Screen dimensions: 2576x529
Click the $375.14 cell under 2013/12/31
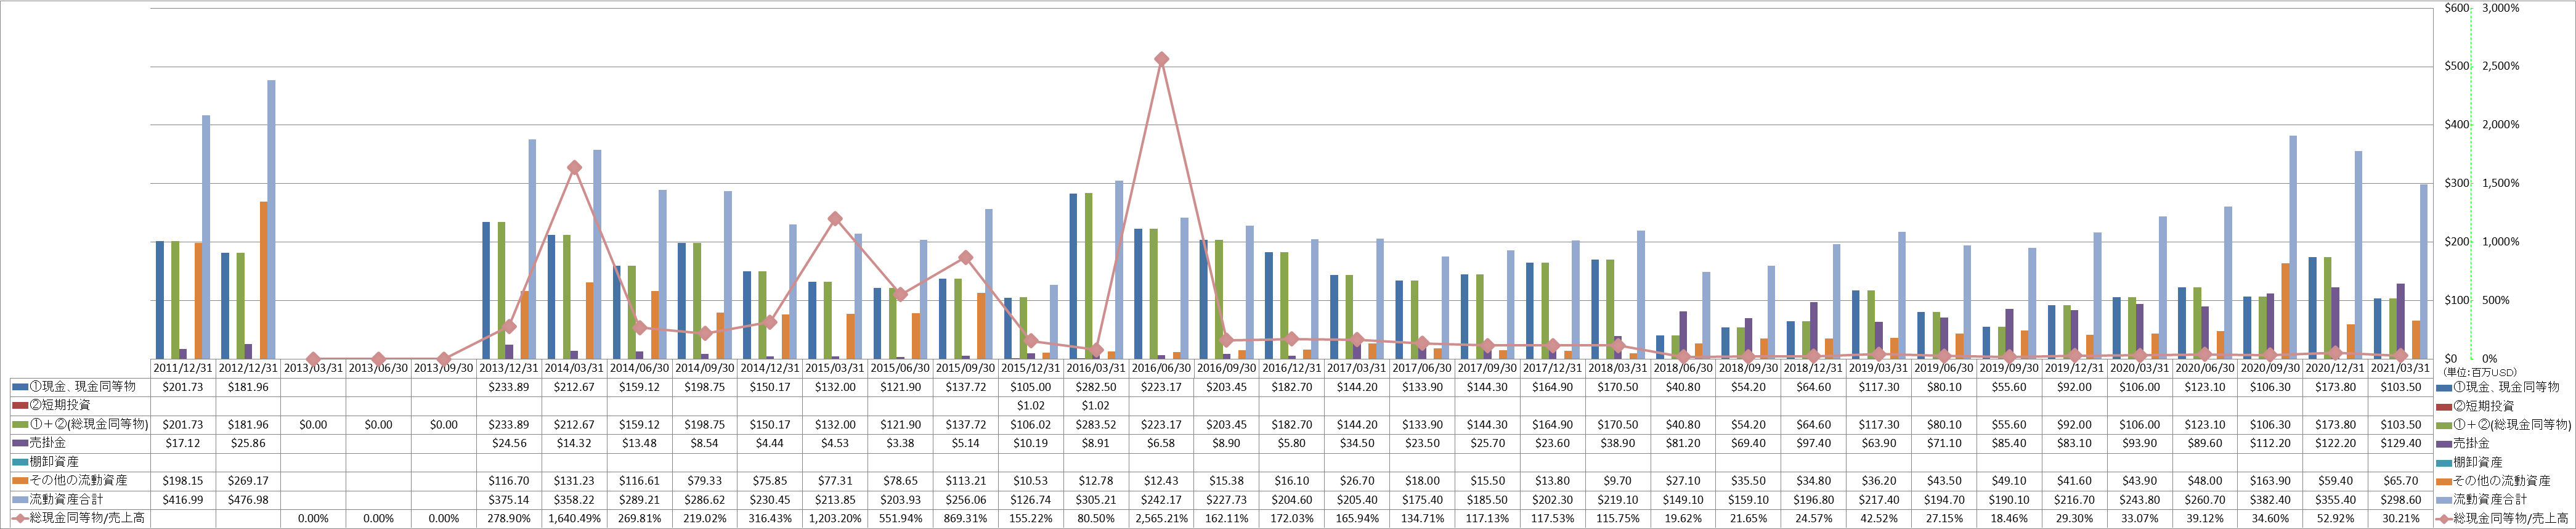click(x=509, y=500)
